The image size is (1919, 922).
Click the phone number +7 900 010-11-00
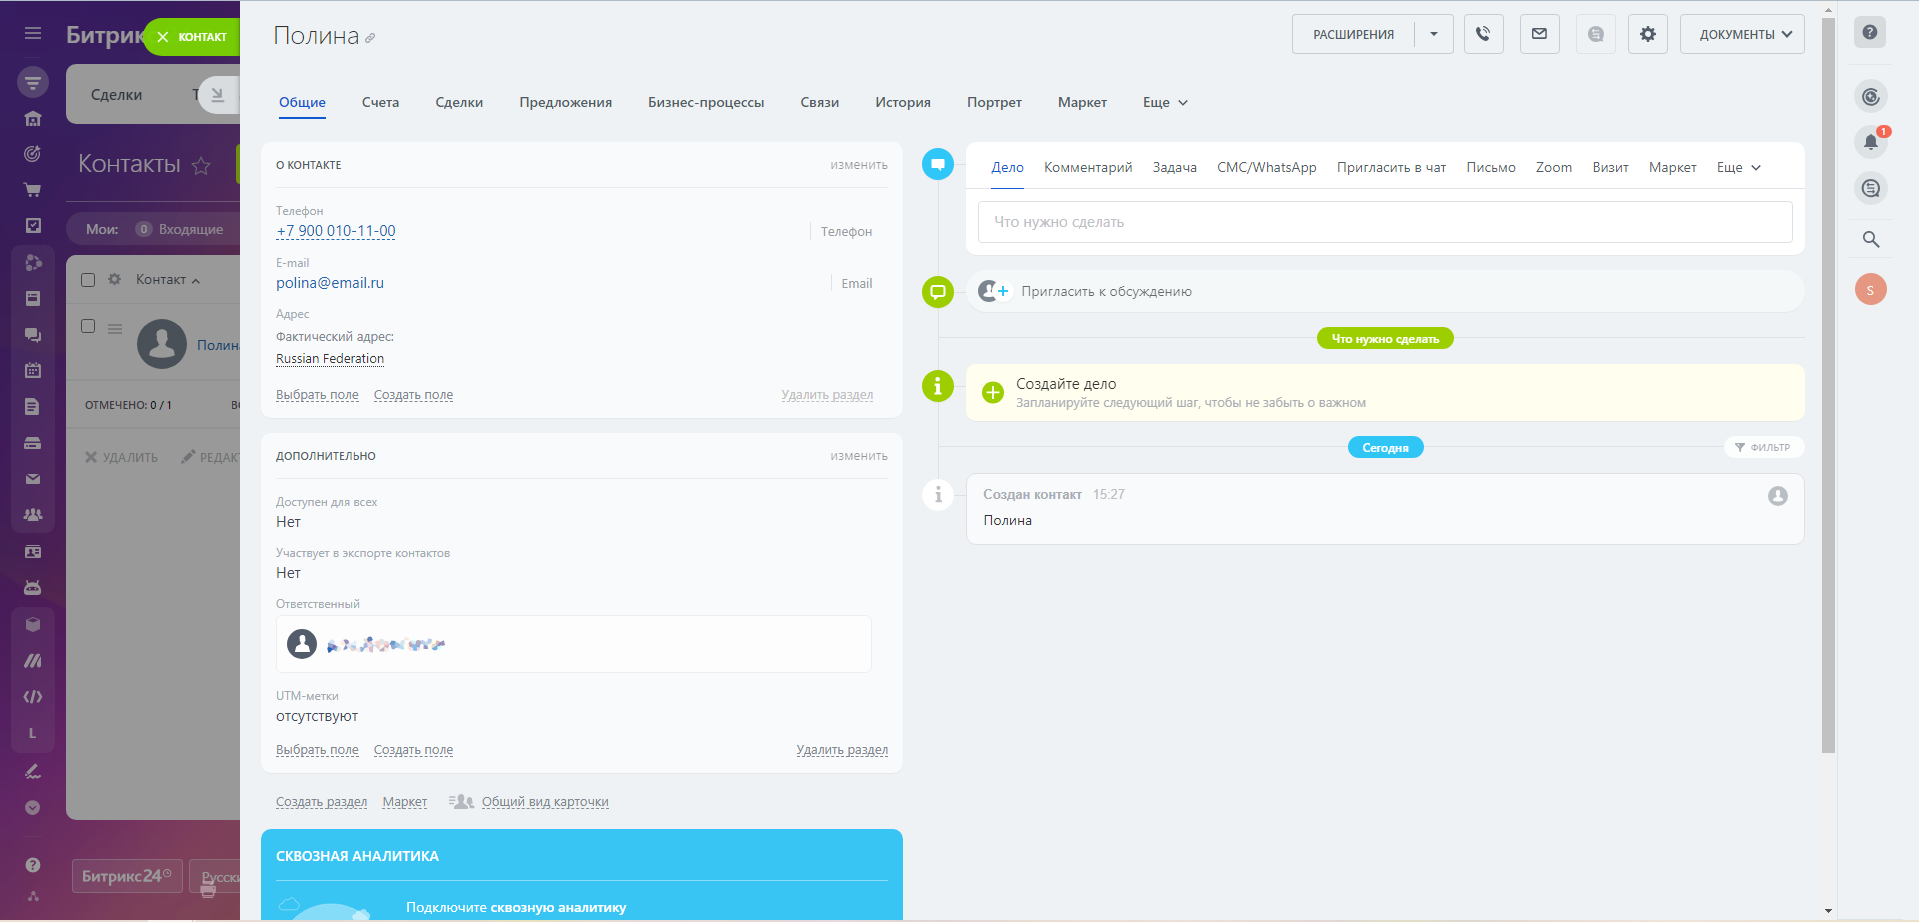click(x=336, y=231)
